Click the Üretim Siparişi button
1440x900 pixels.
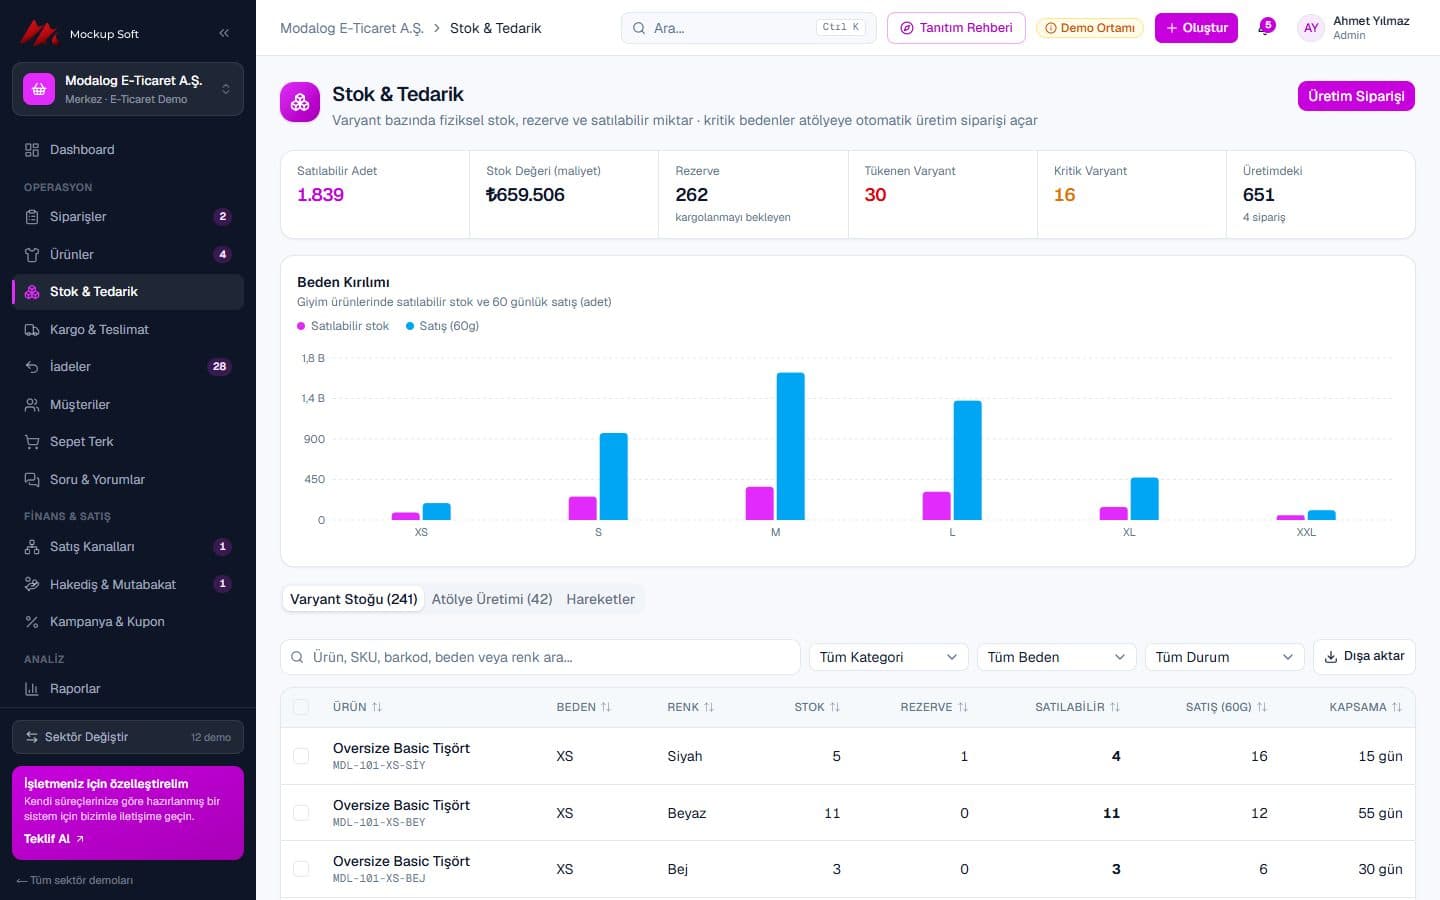tap(1356, 96)
